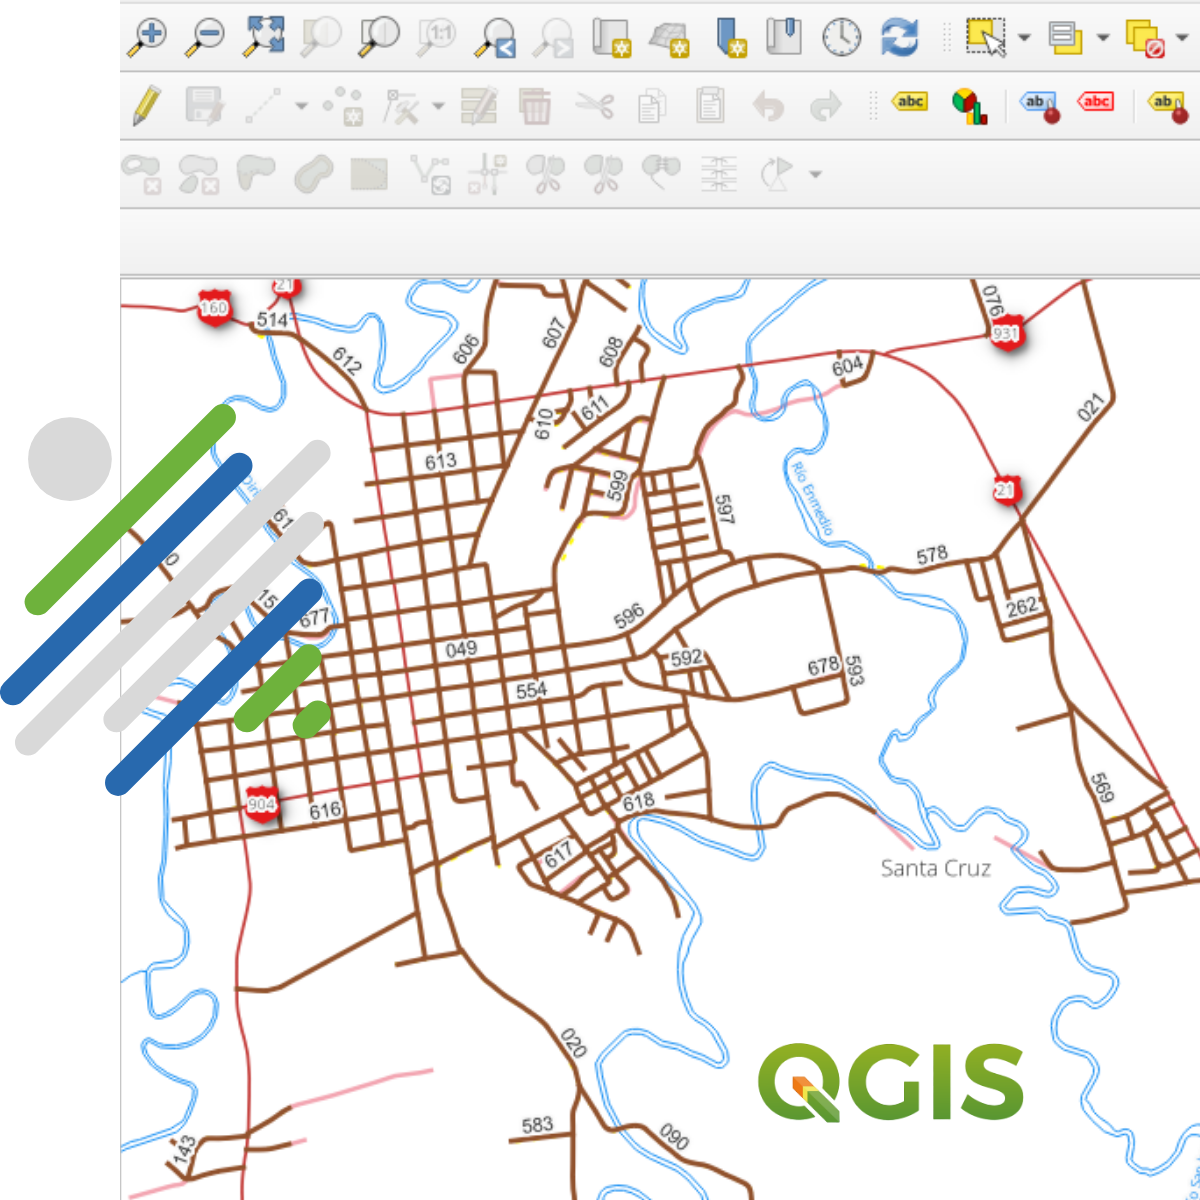Click the greyed Zoom Next icon
The width and height of the screenshot is (1200, 1200).
click(x=552, y=37)
